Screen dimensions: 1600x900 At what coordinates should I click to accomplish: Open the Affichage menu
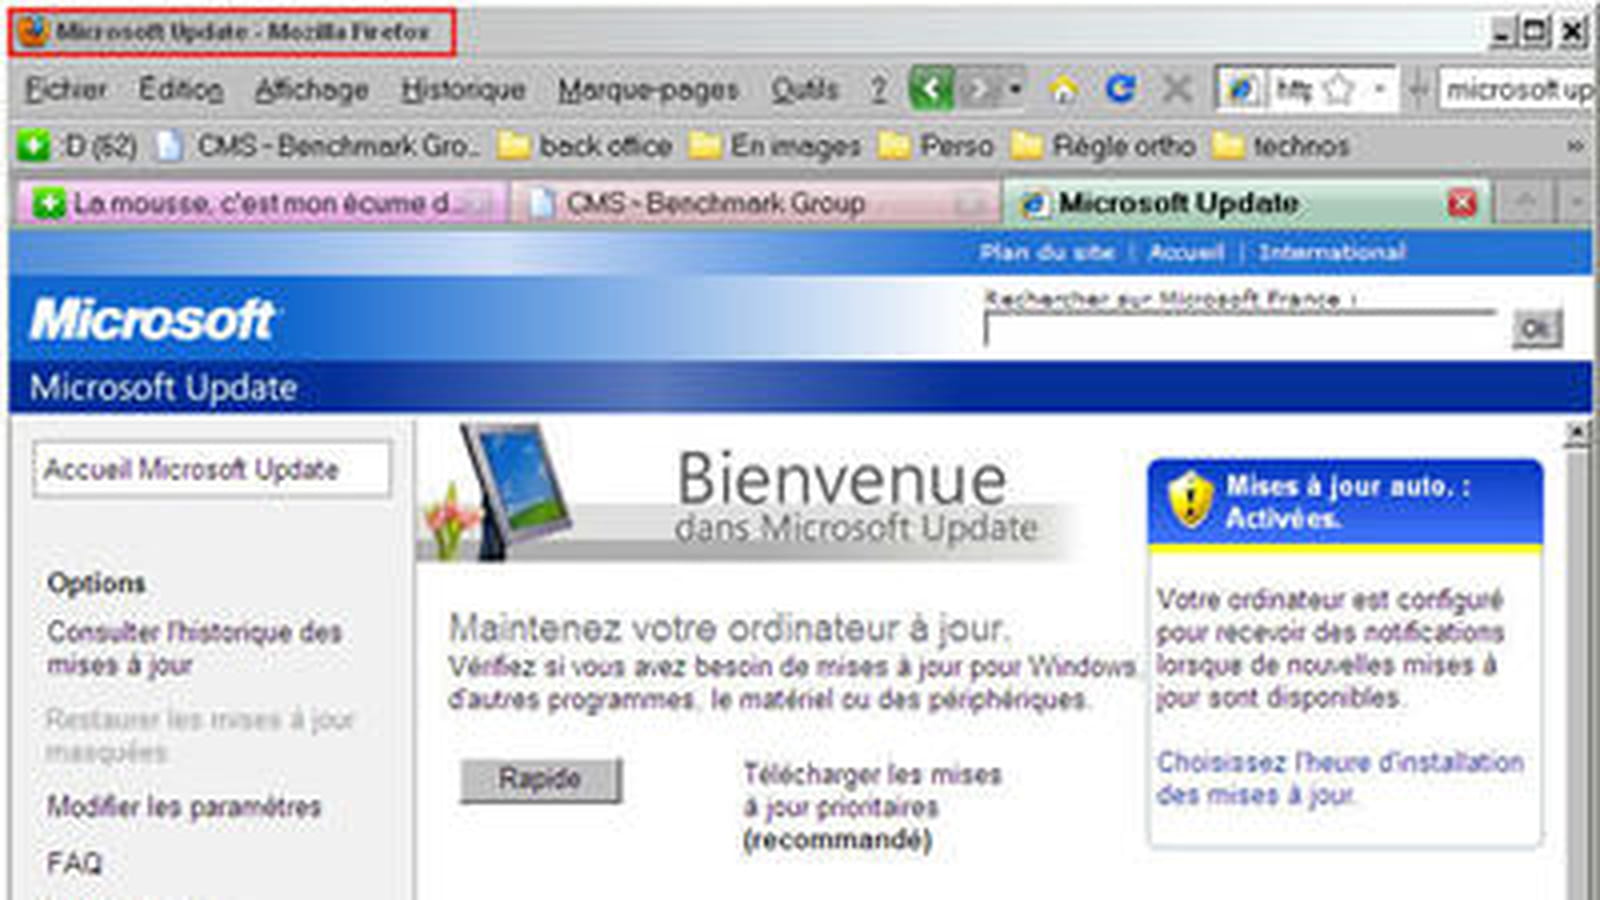tap(312, 90)
